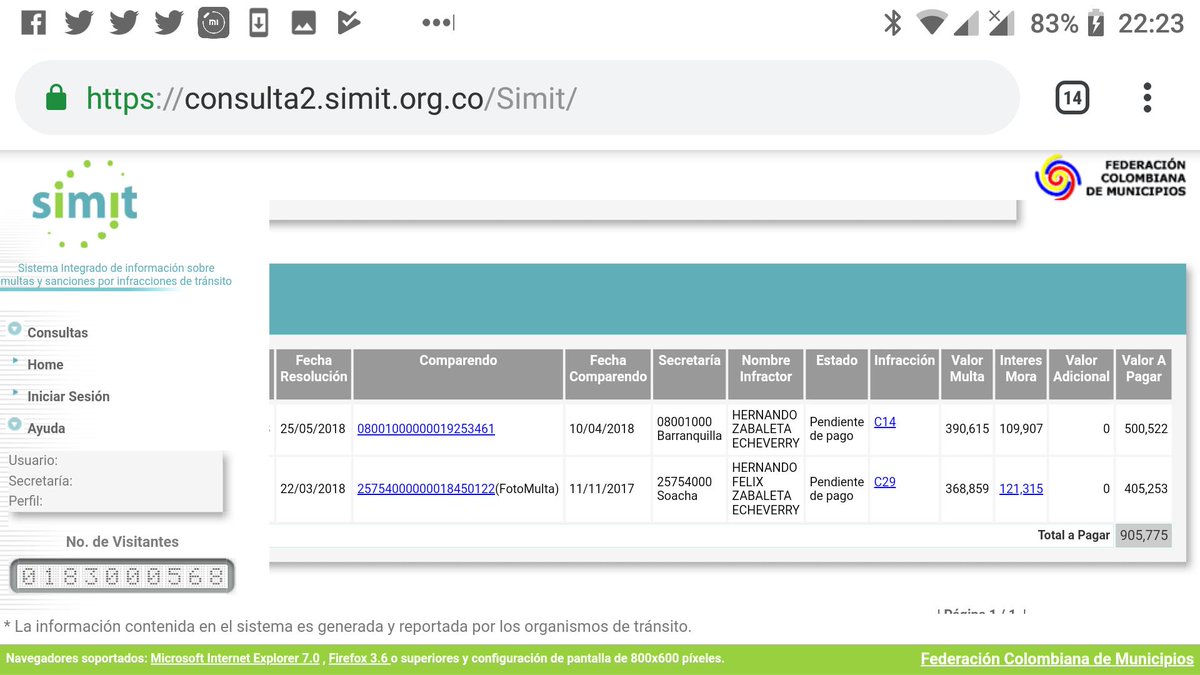The width and height of the screenshot is (1200, 675).
Task: Tap the third Twitter notification icon
Action: tap(168, 22)
